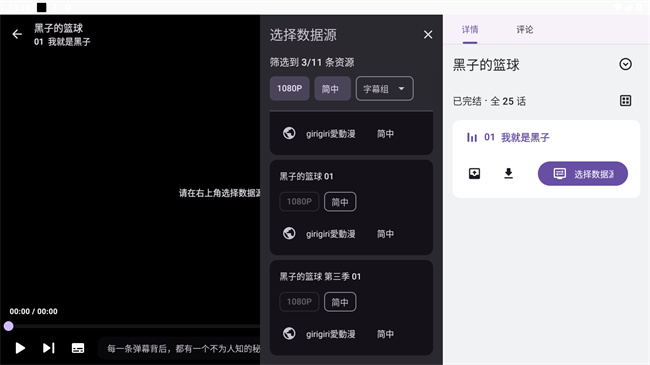The image size is (650, 365).
Task: Click the save to cache icon
Action: pyautogui.click(x=475, y=173)
